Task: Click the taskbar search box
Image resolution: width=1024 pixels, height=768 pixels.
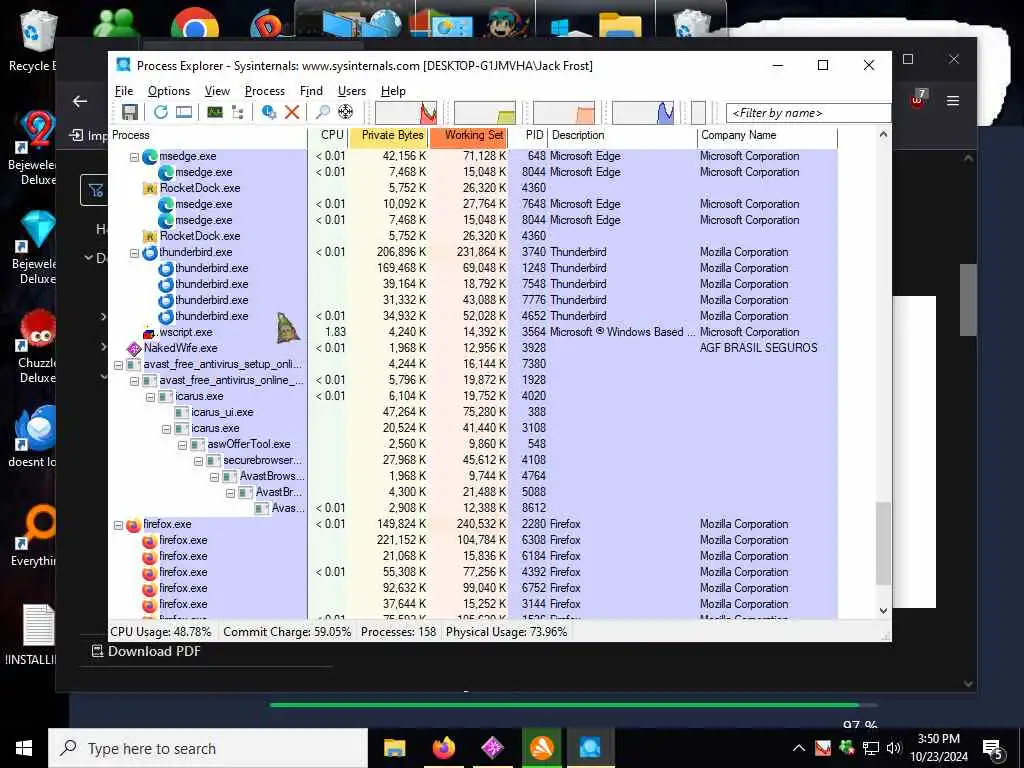Action: tap(208, 748)
